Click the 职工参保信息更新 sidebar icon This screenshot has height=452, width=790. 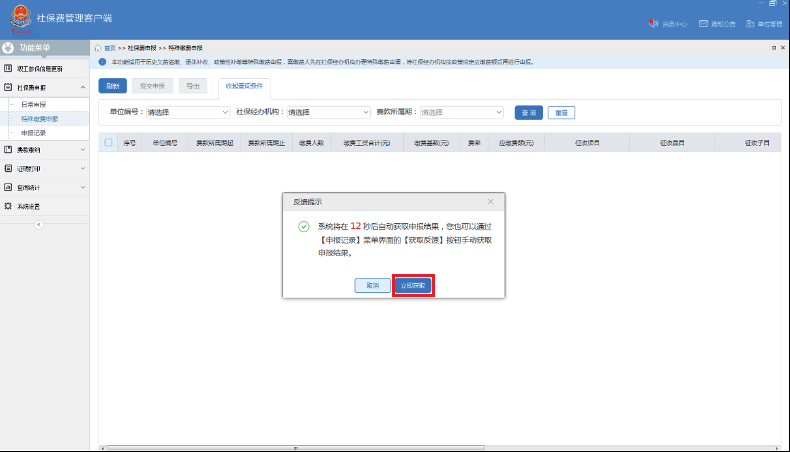[x=8, y=68]
